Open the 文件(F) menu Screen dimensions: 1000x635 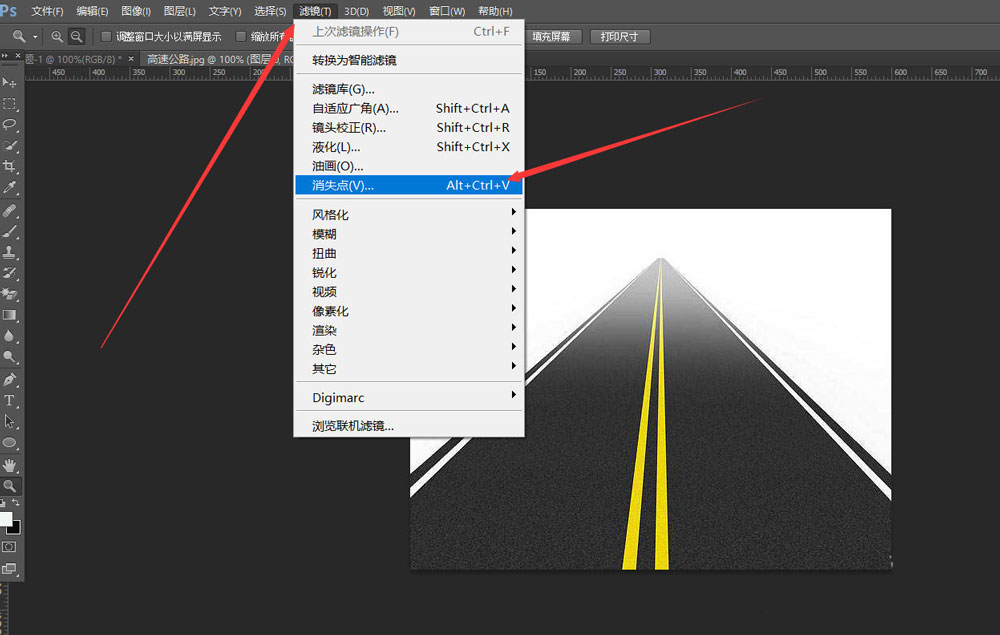click(47, 11)
